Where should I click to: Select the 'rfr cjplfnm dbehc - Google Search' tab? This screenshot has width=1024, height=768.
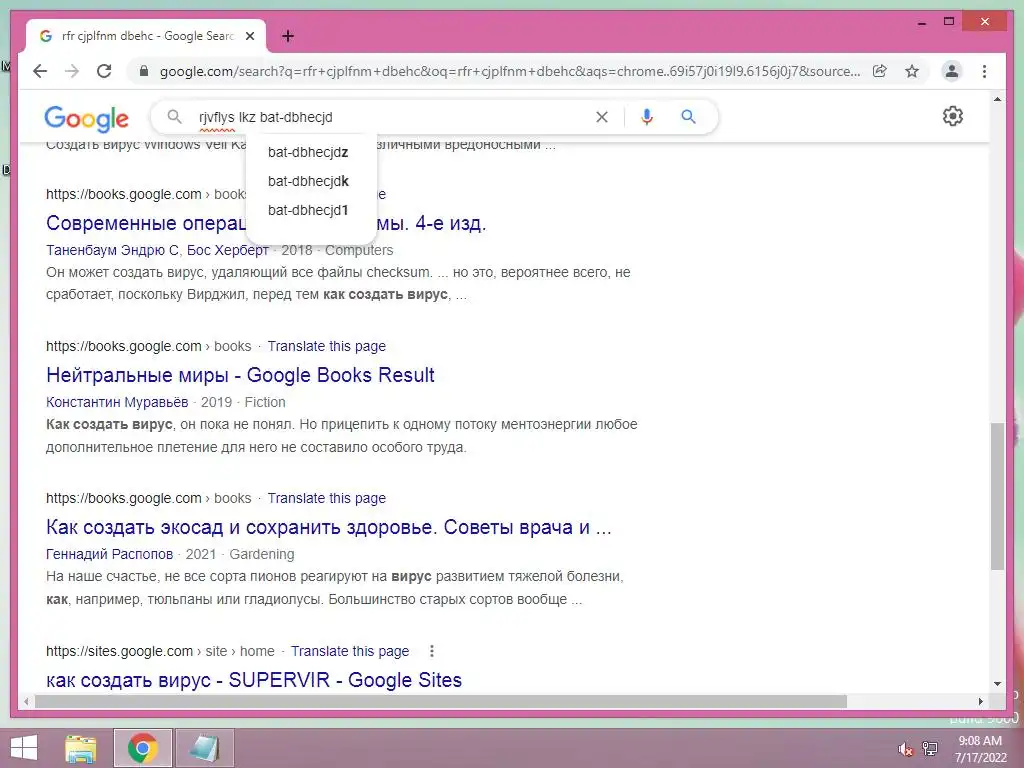click(x=146, y=36)
